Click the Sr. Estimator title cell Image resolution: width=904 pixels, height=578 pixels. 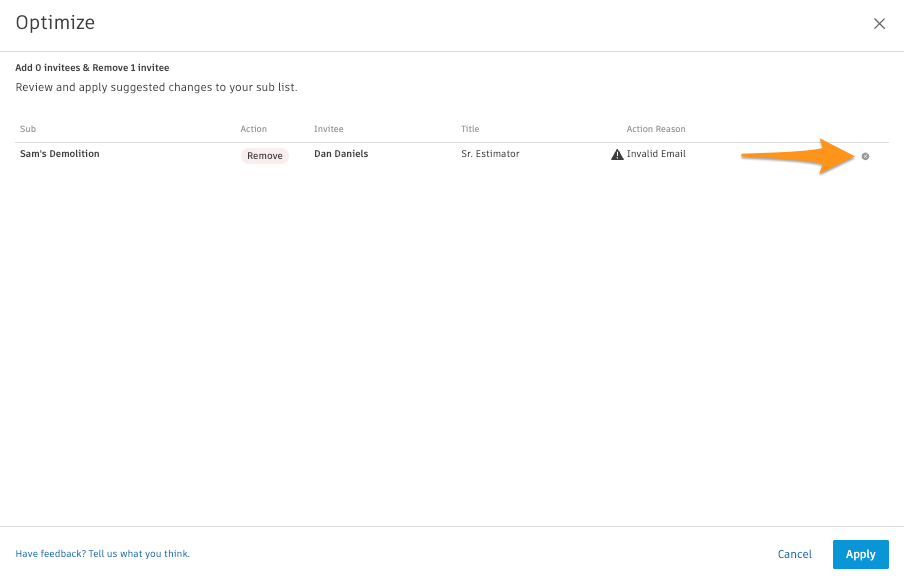pyautogui.click(x=490, y=154)
